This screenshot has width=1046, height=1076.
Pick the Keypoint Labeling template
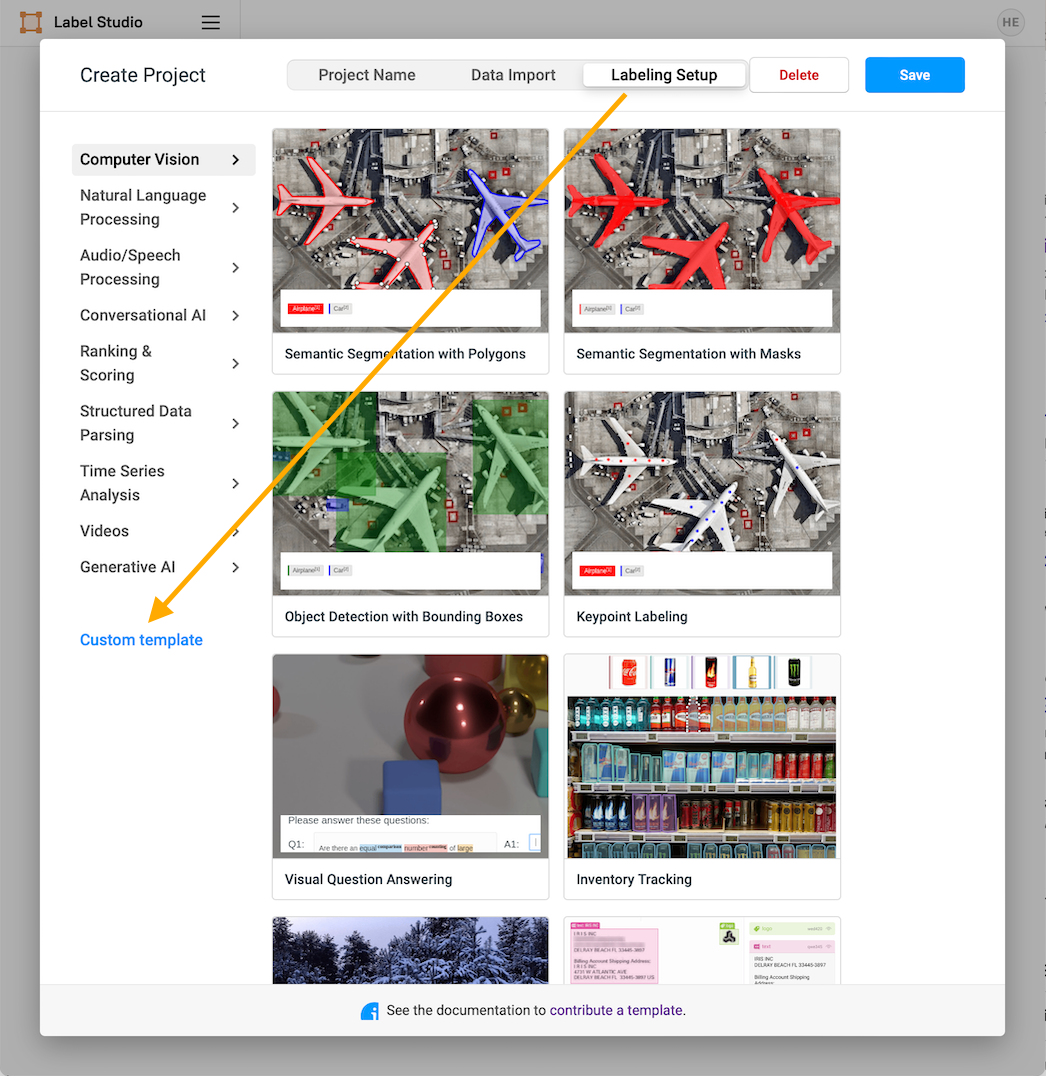(702, 513)
